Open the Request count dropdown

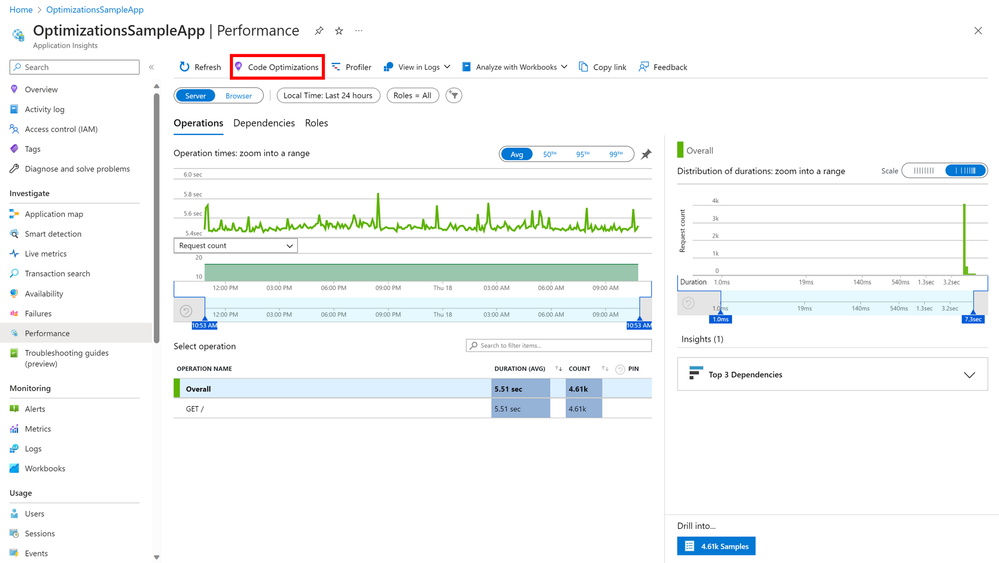tap(235, 245)
